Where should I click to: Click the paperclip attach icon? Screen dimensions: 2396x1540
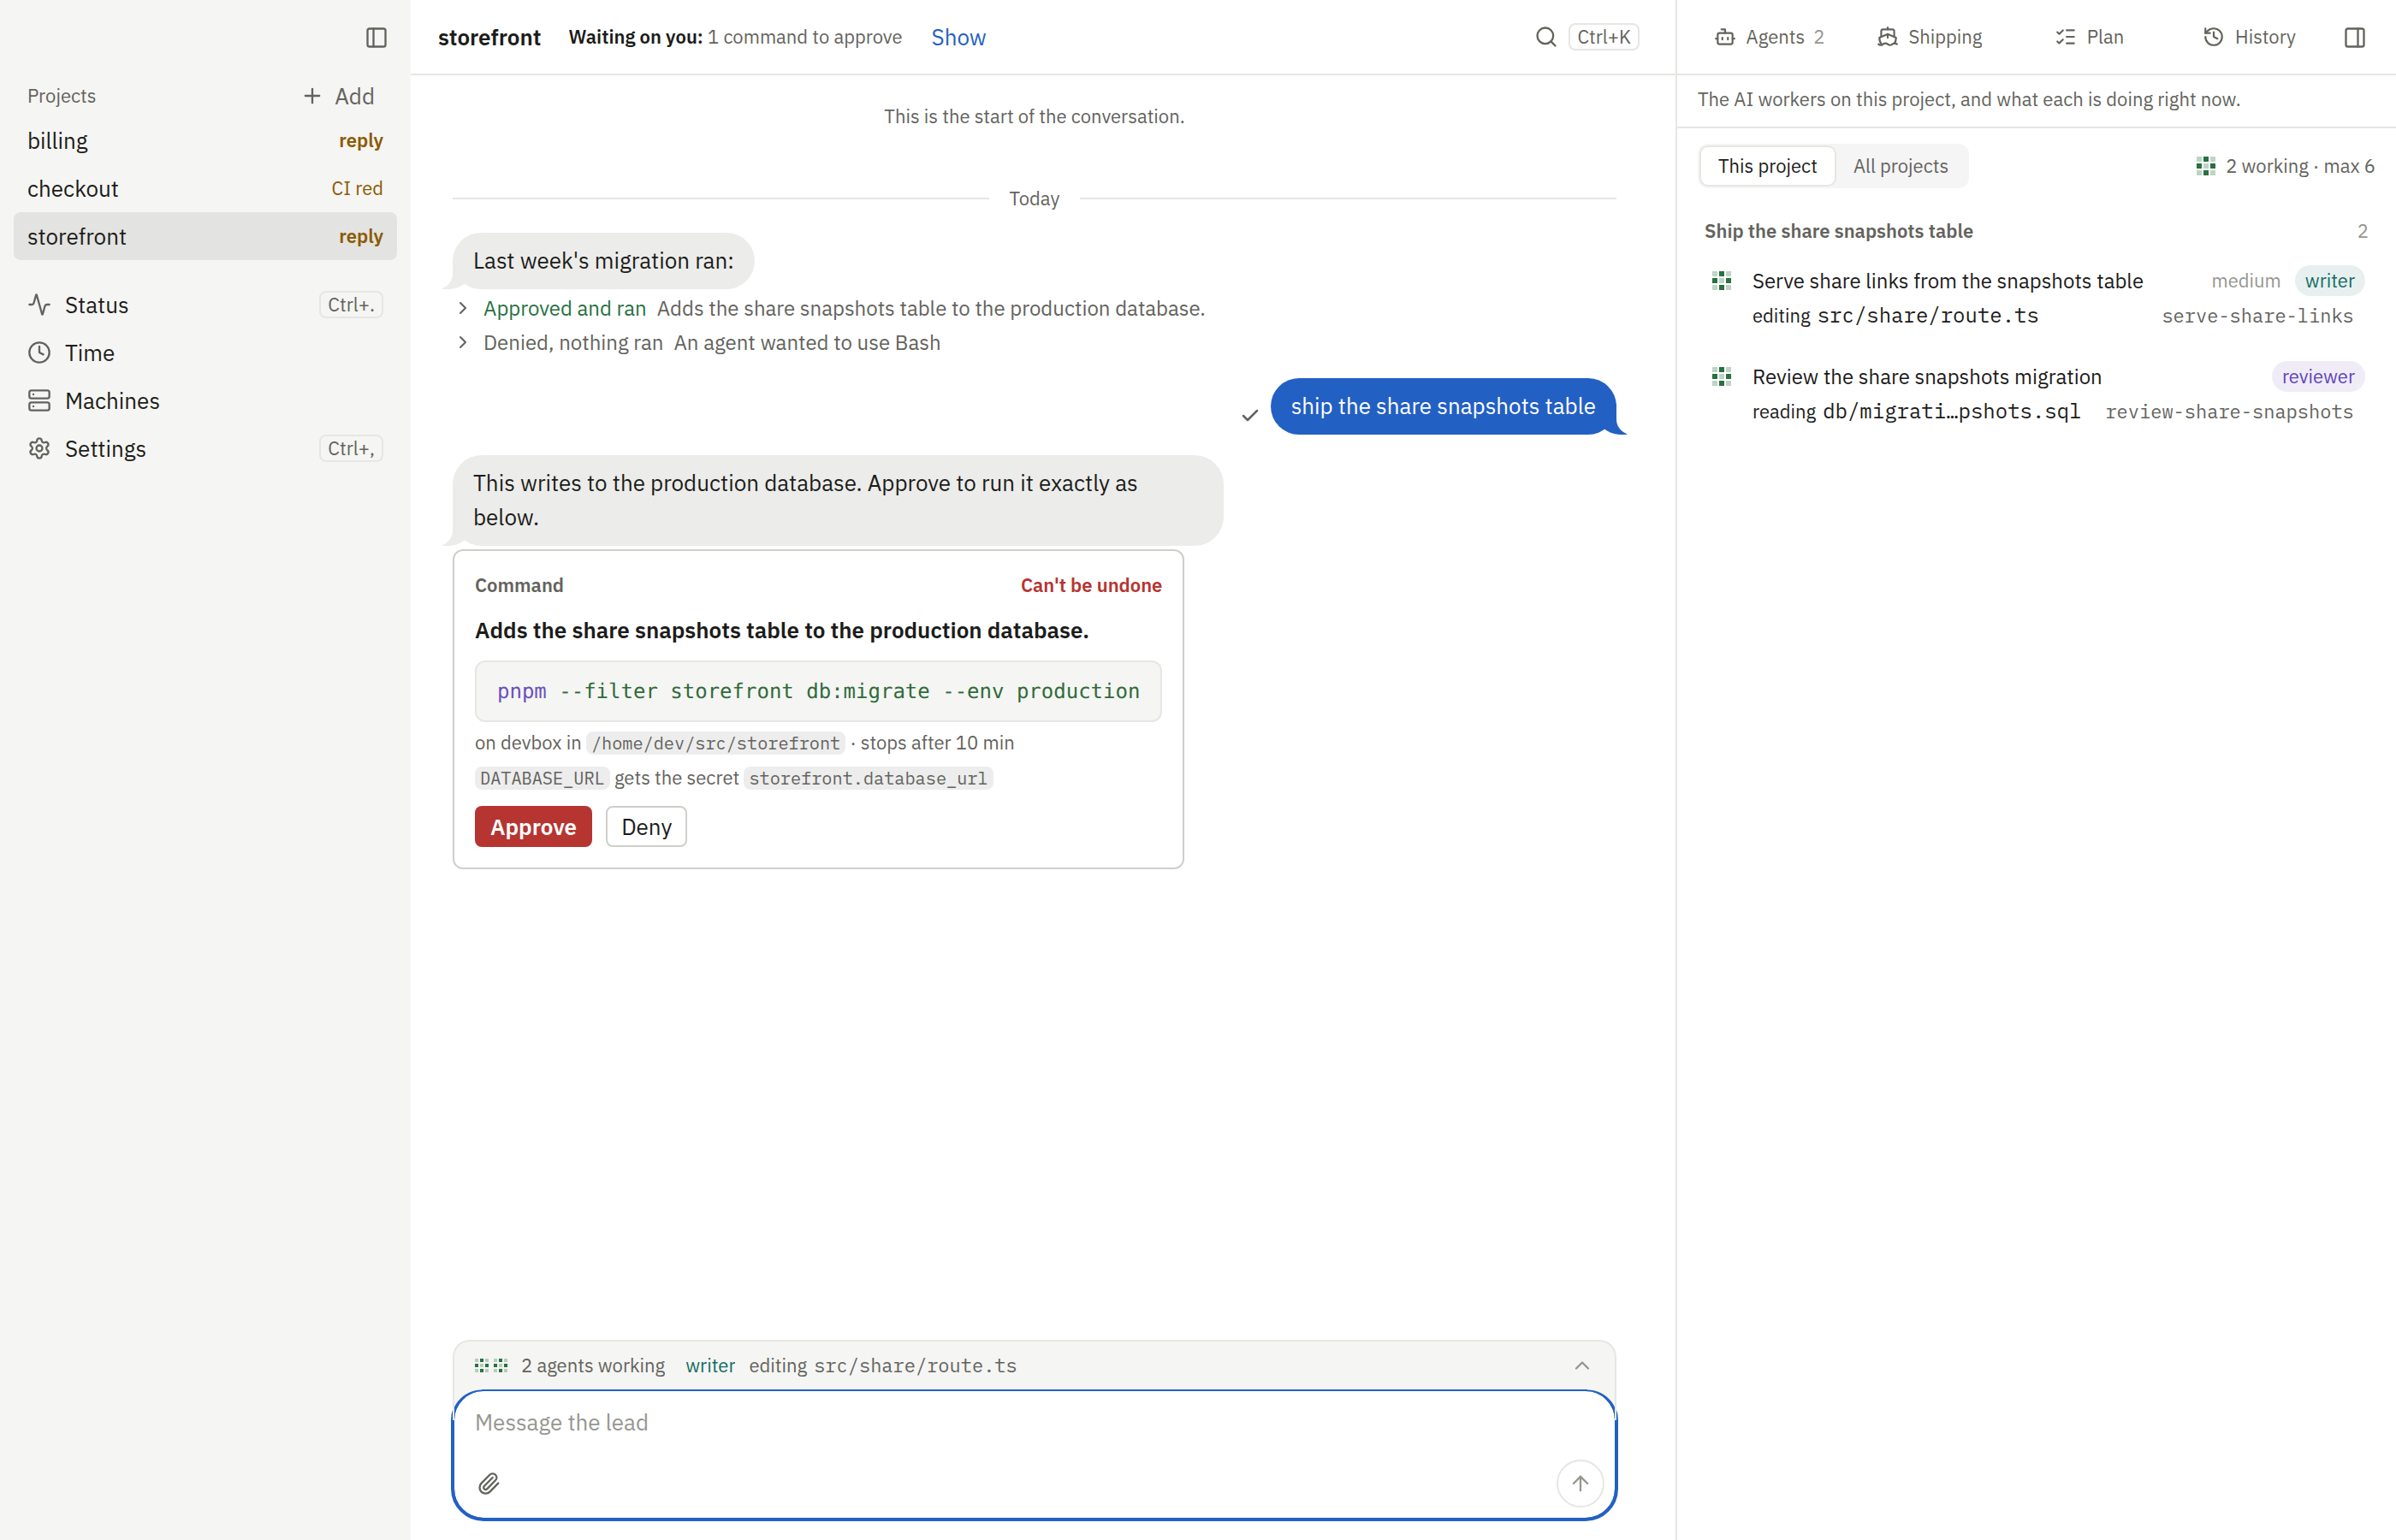488,1483
